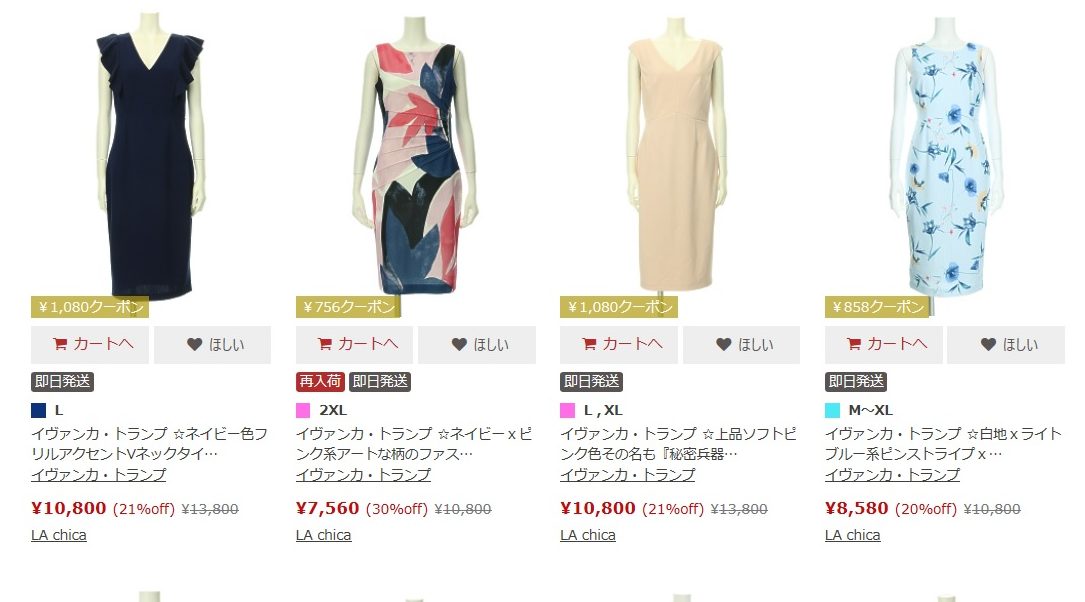Click the ¥858 coupon badge

click(x=877, y=307)
